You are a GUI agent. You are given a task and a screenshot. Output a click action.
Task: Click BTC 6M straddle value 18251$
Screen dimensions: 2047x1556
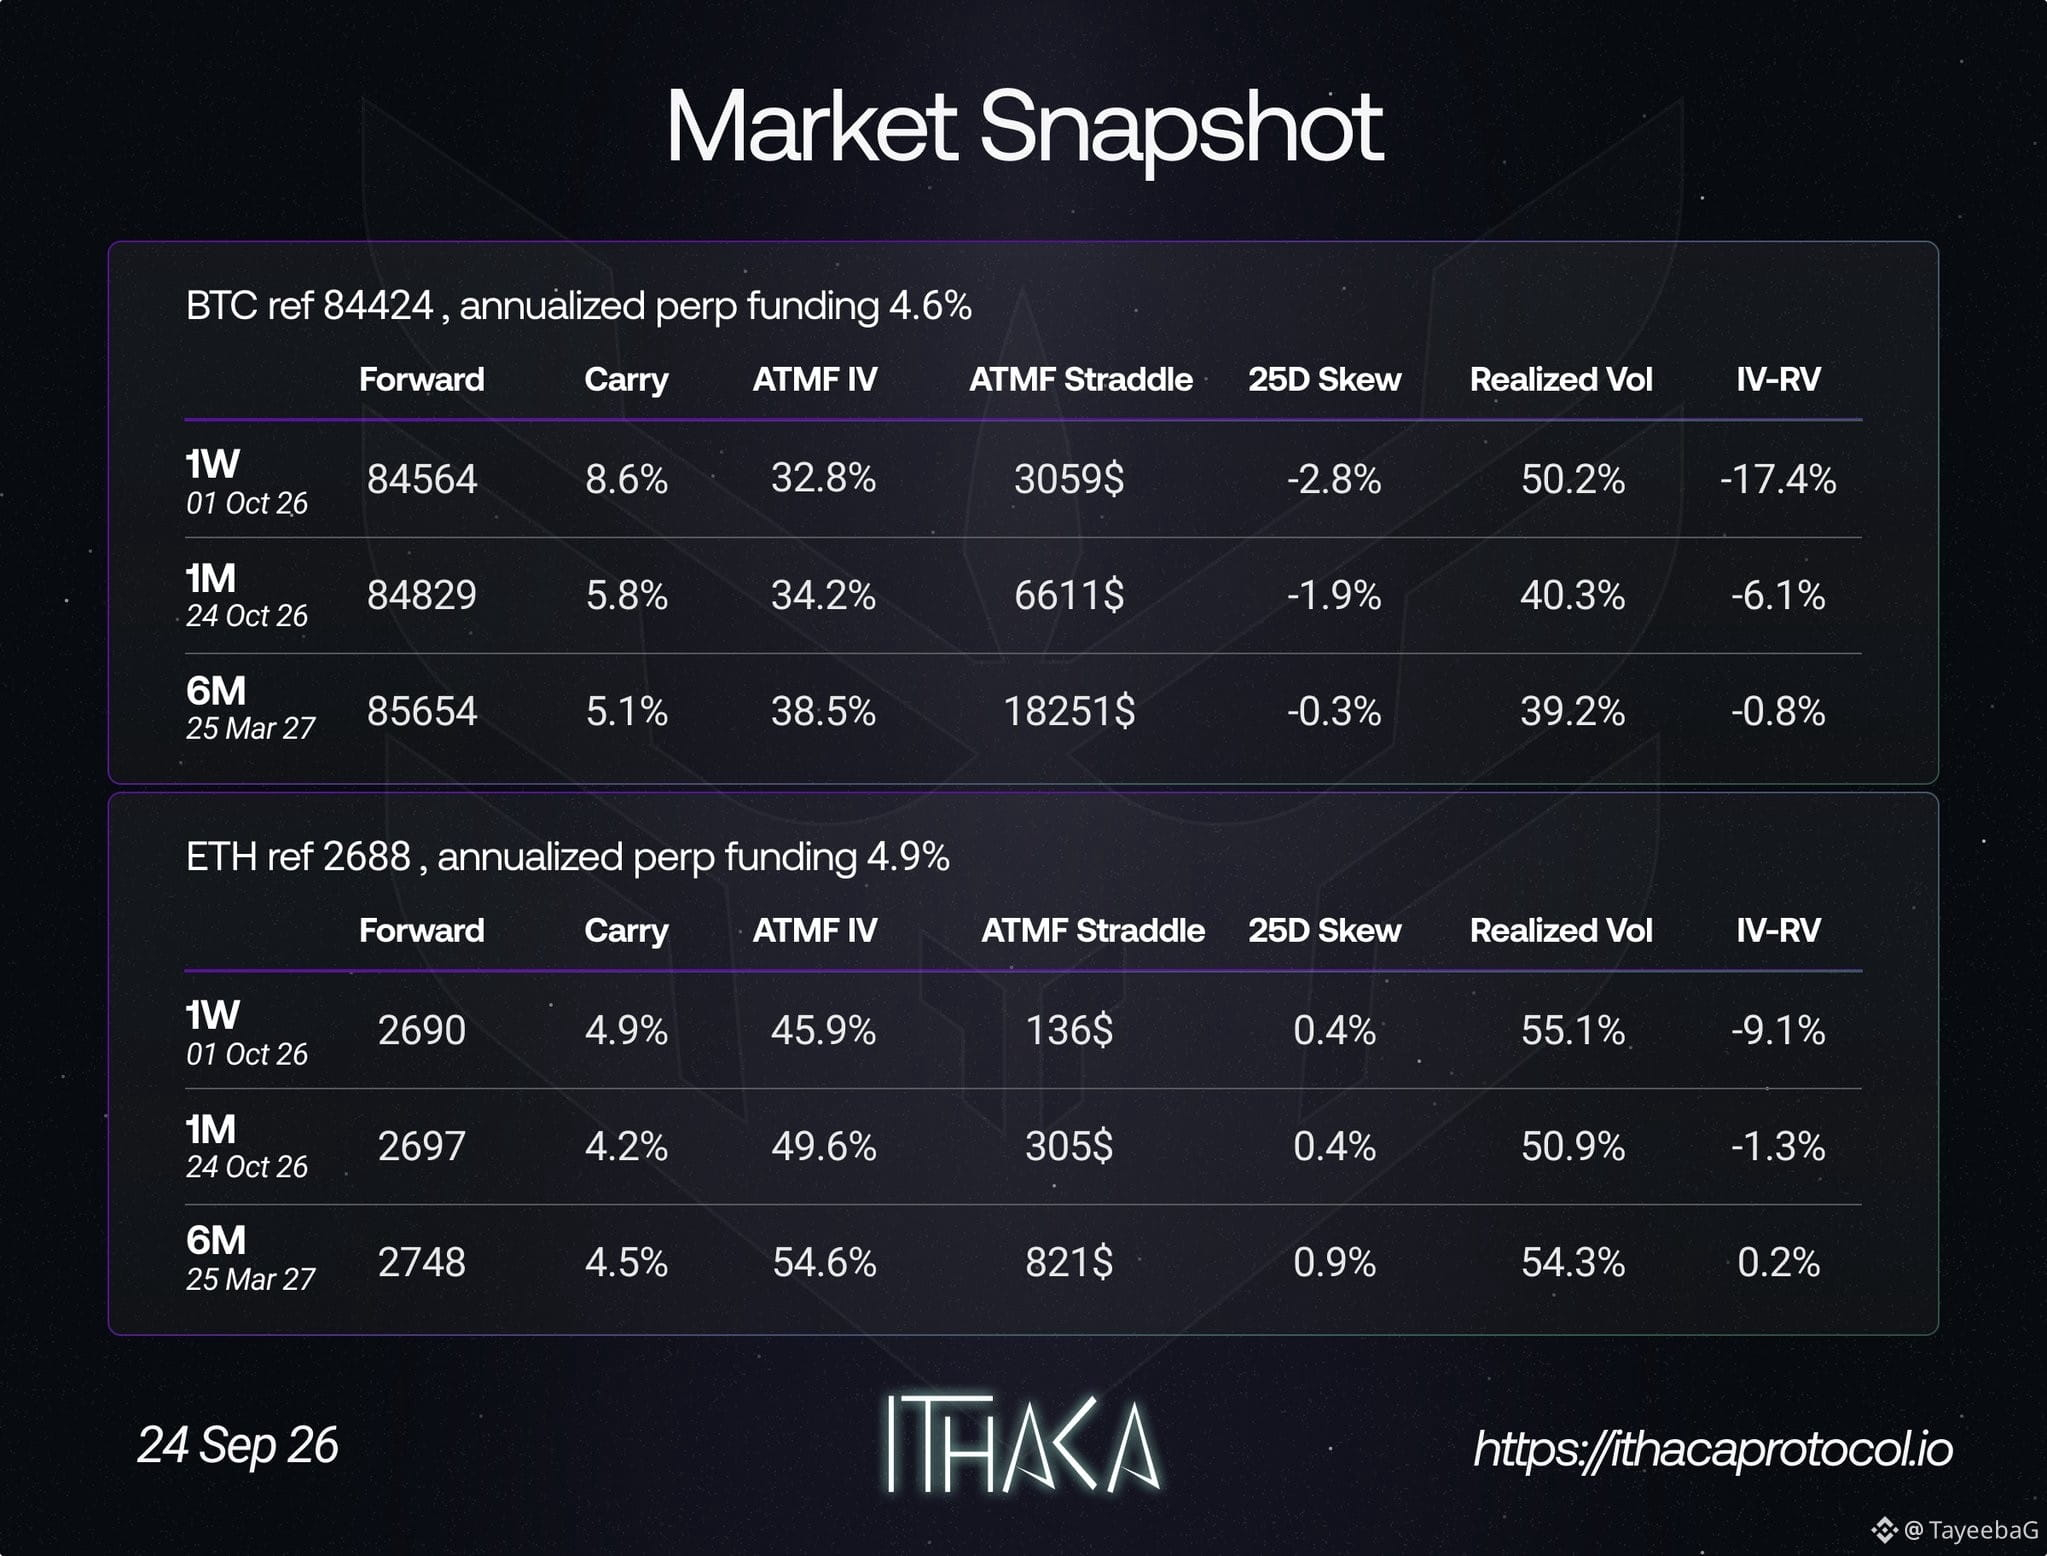tap(1069, 711)
